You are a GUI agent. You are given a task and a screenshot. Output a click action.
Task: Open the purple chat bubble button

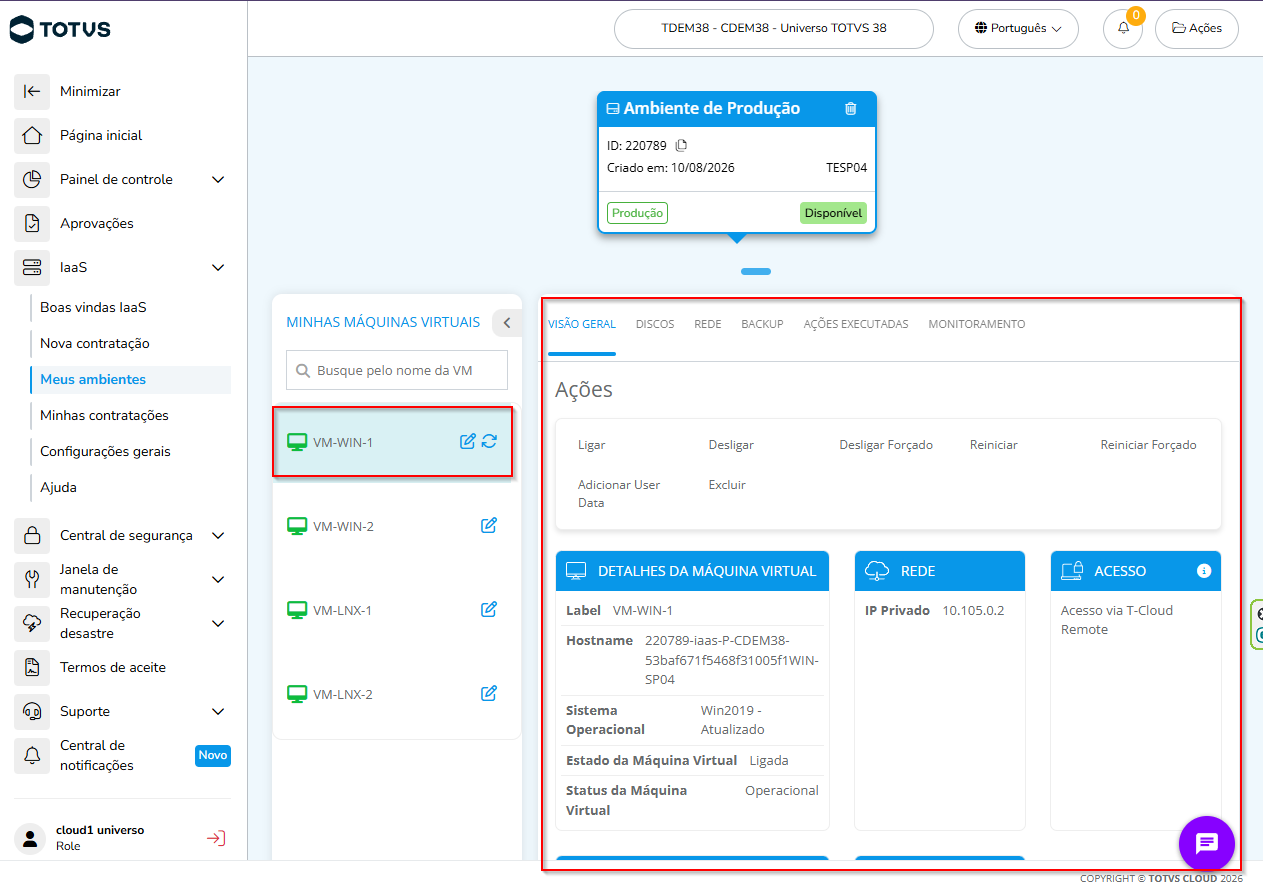(1207, 843)
